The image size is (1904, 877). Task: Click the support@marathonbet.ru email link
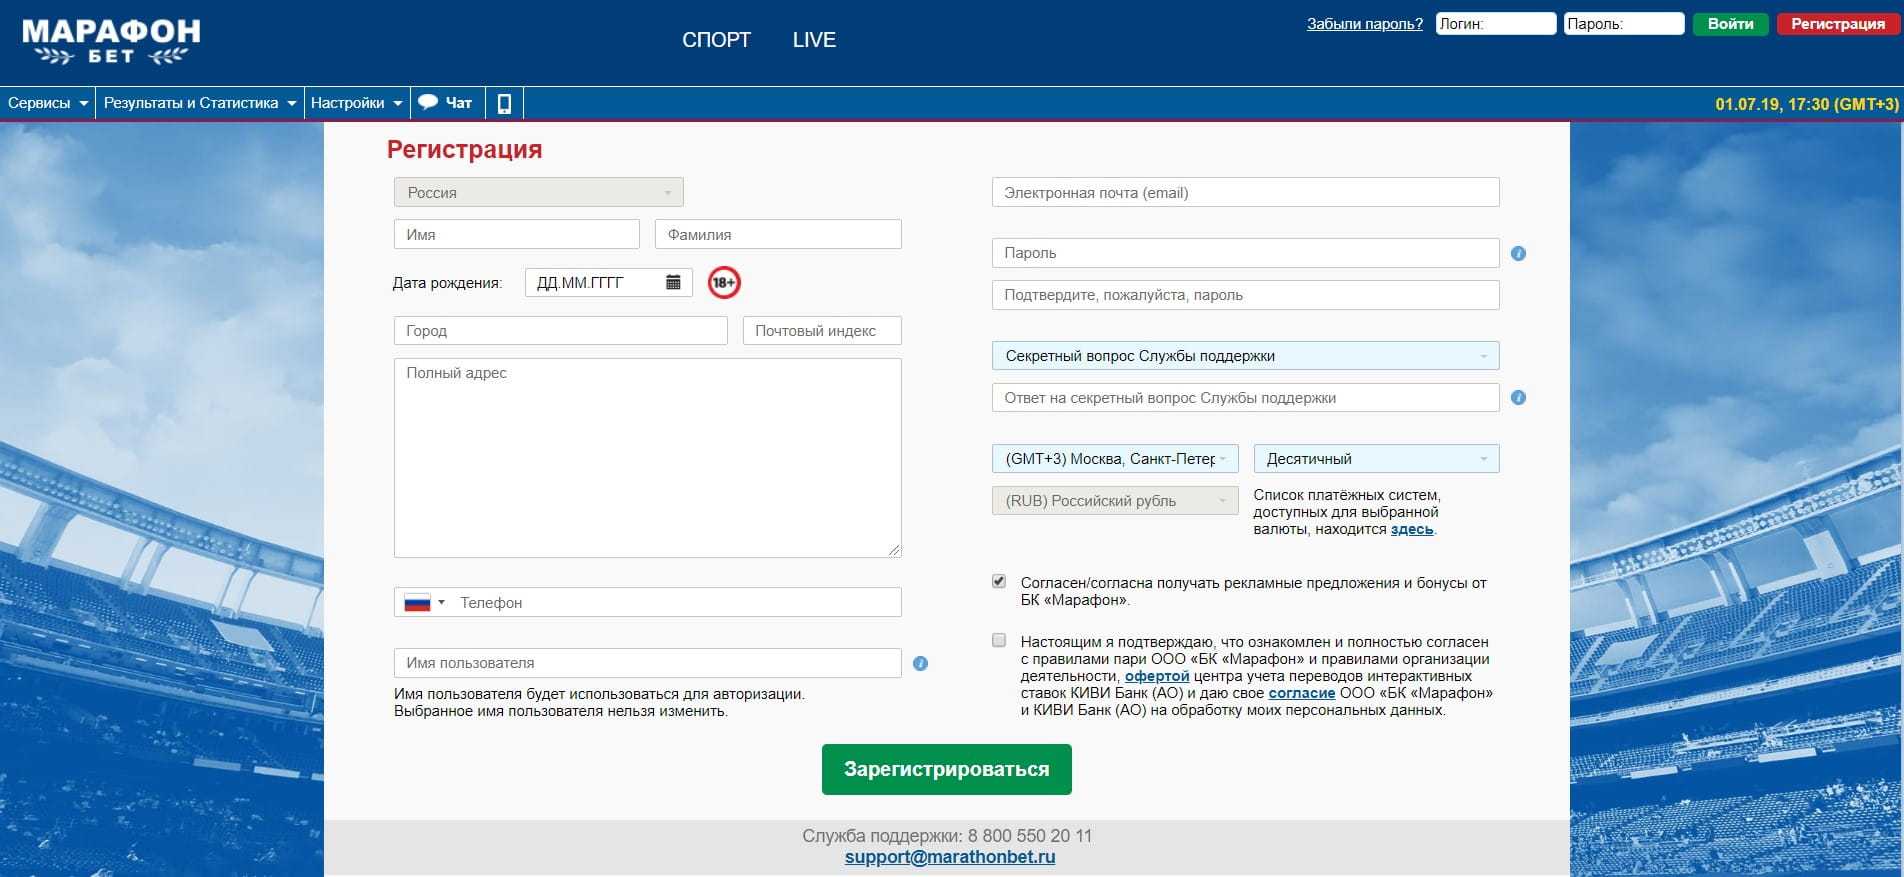pos(950,857)
